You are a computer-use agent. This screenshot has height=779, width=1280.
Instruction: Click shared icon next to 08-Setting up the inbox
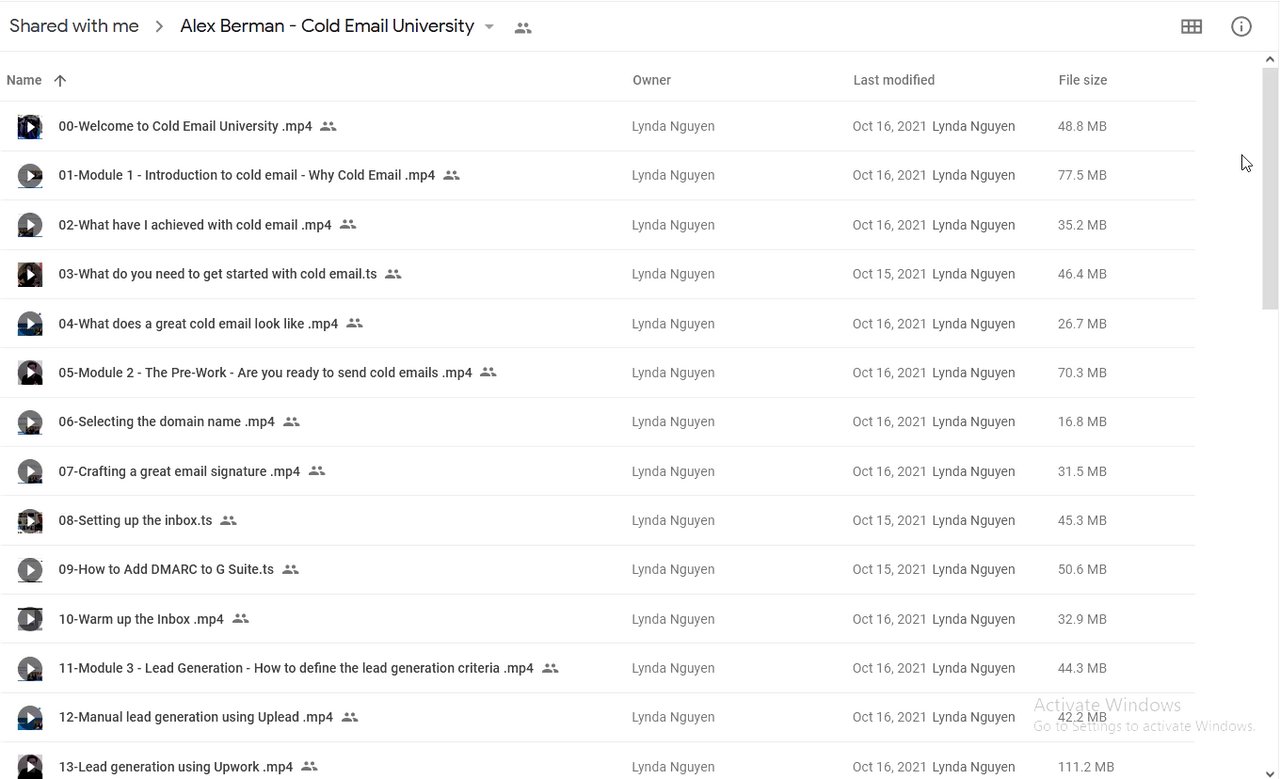pos(229,521)
